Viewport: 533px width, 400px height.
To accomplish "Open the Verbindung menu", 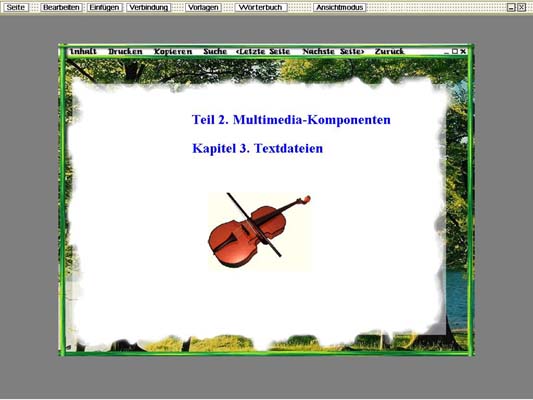I will click(149, 7).
